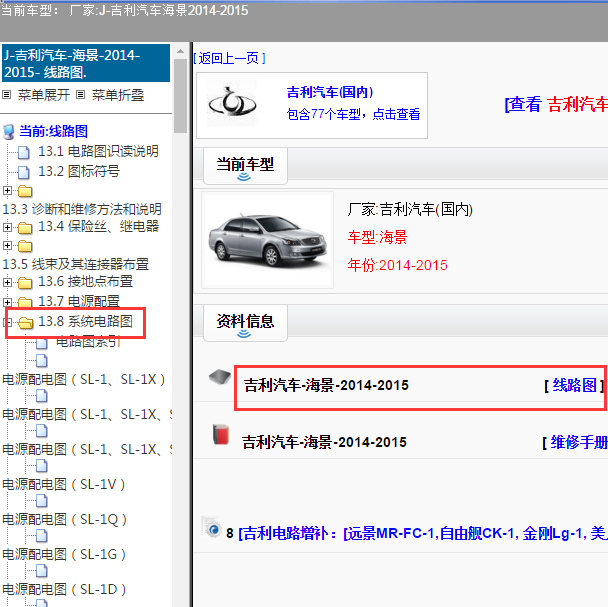
Task: Expand the 13.6 接地点布置 node
Action: click(7, 282)
